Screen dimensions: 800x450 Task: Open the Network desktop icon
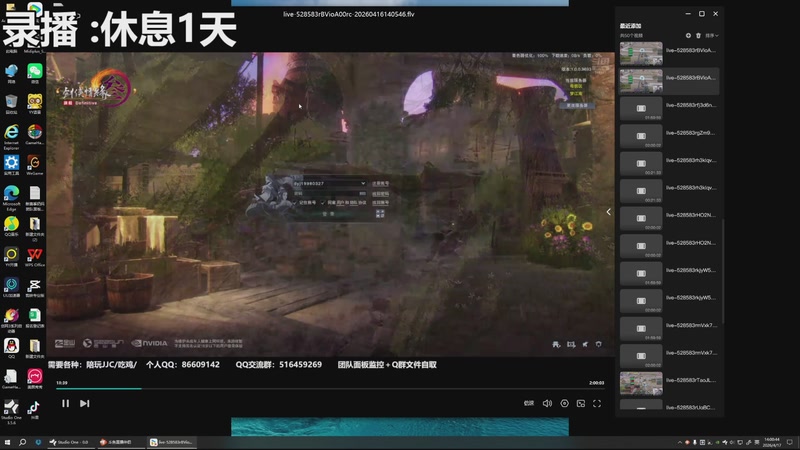point(11,73)
